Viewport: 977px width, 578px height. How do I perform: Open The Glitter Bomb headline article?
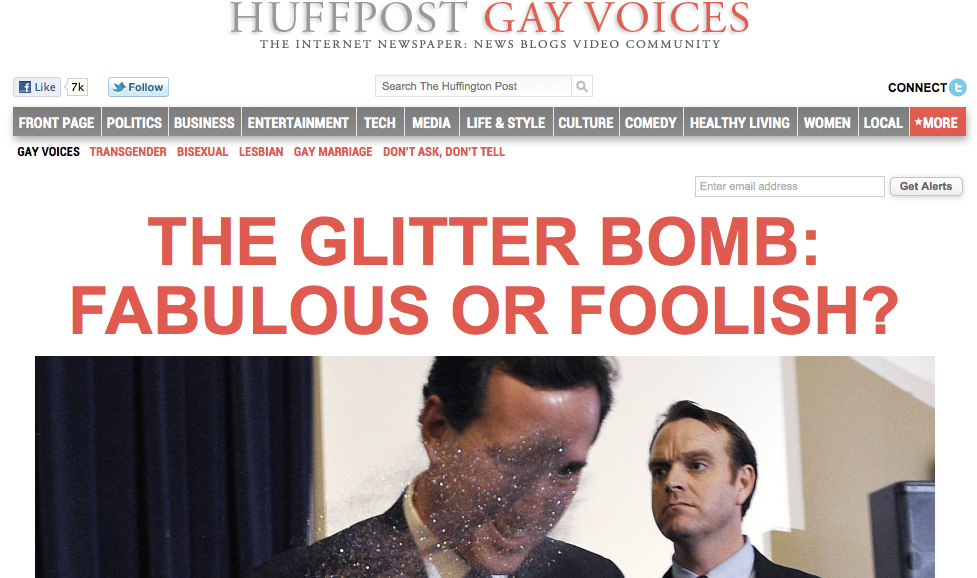pyautogui.click(x=484, y=275)
